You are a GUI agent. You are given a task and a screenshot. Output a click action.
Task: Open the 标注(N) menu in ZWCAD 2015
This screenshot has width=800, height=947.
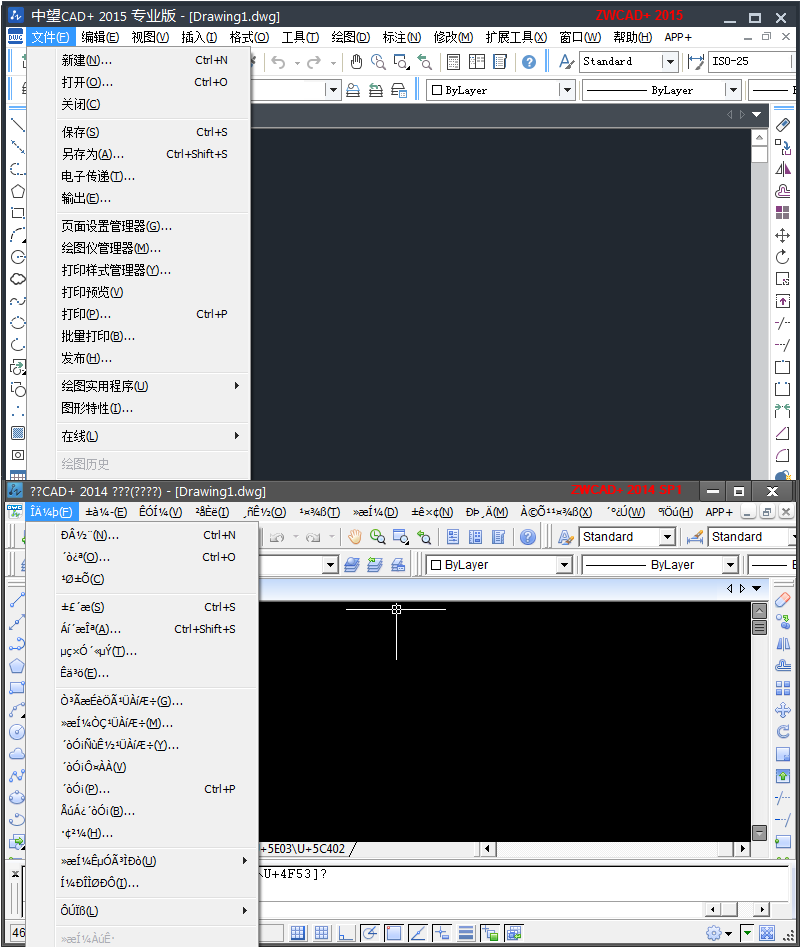click(402, 37)
